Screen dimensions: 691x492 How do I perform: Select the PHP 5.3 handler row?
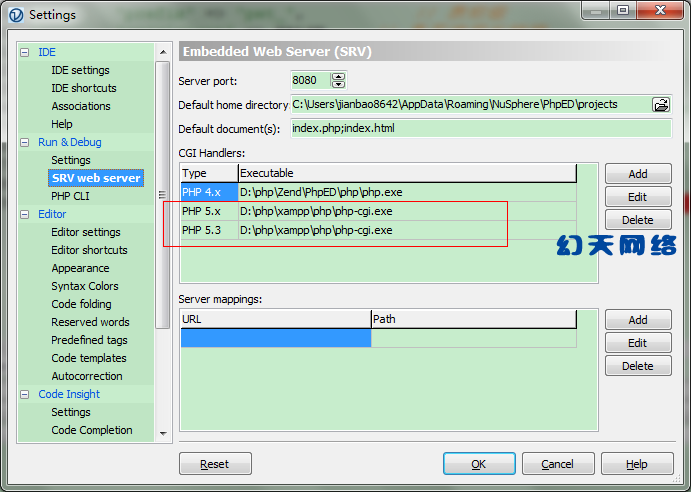click(x=379, y=230)
